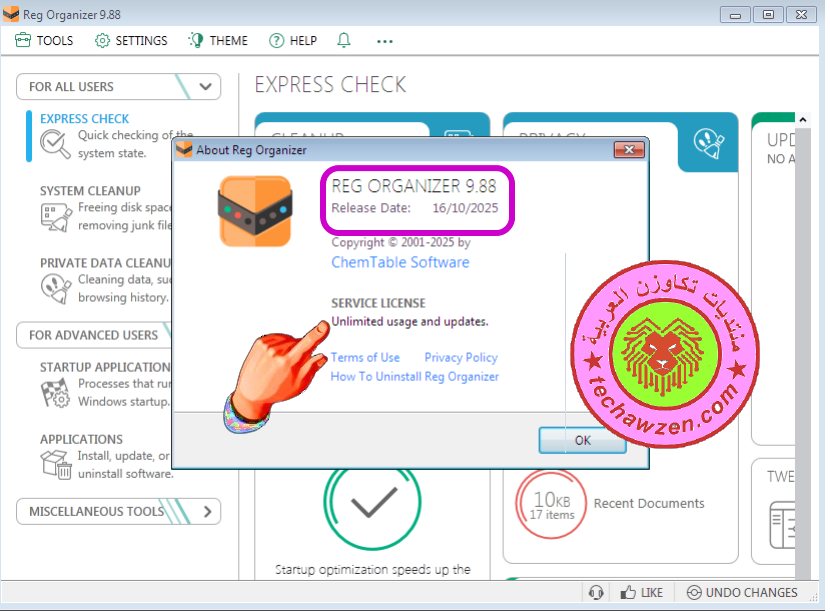Click the System Cleanup broom icon
The height and width of the screenshot is (611, 830).
point(56,217)
